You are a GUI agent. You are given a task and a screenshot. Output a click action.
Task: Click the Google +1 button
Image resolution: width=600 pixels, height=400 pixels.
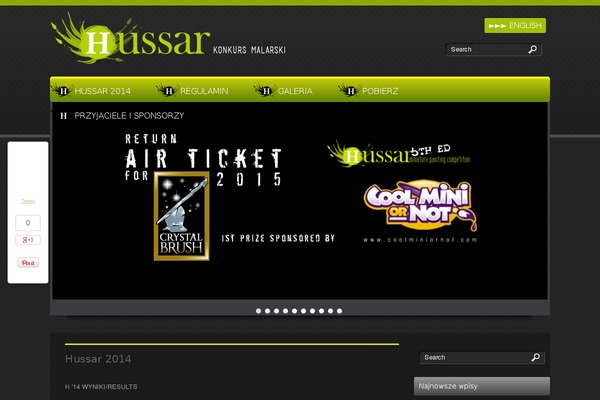(28, 240)
